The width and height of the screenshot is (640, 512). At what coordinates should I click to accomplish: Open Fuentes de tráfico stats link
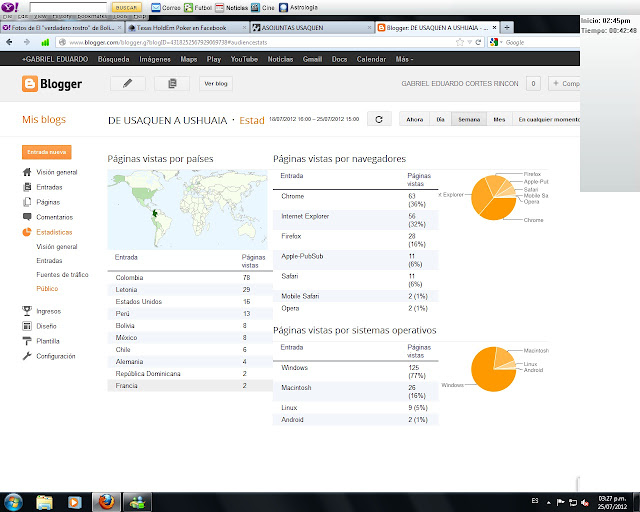click(62, 274)
